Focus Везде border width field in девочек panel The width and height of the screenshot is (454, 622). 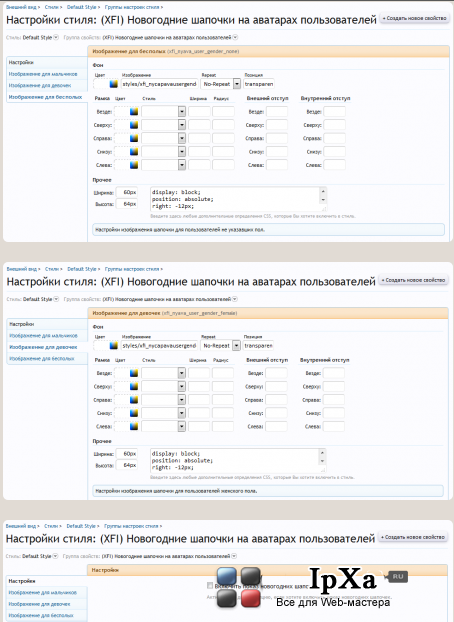click(x=199, y=373)
